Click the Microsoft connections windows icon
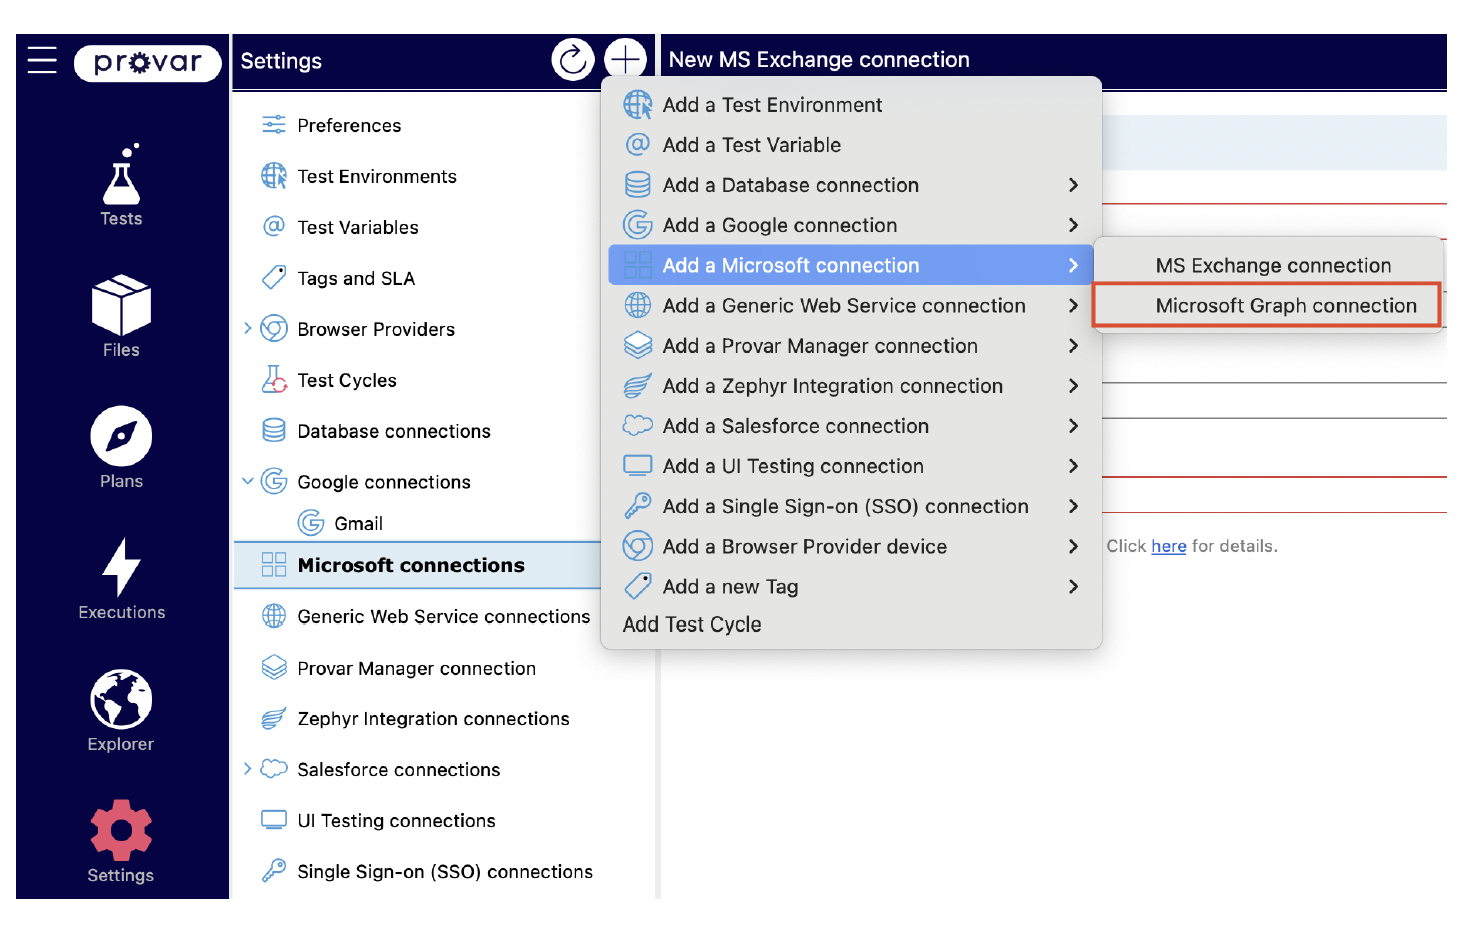This screenshot has width=1462, height=934. coord(274,564)
